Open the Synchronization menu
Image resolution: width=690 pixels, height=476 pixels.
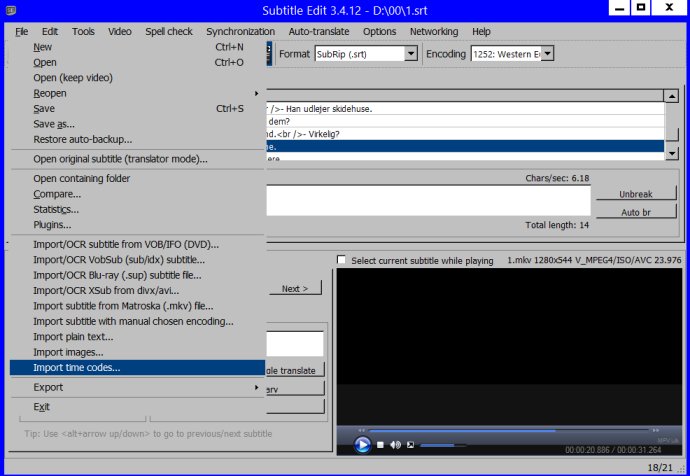click(240, 32)
